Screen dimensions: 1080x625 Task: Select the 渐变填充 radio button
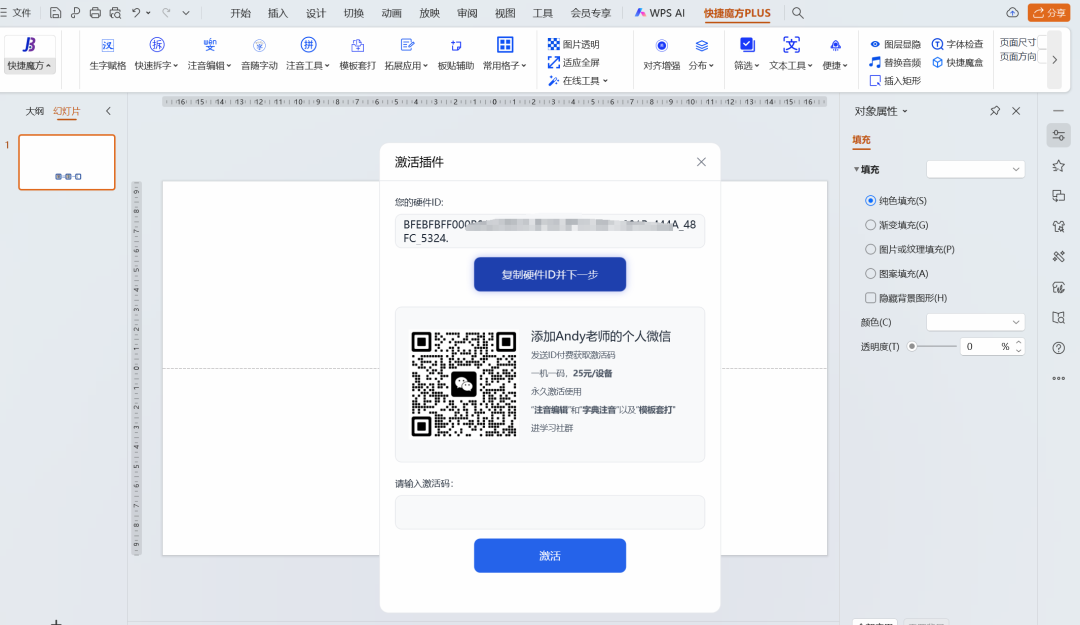[871, 224]
